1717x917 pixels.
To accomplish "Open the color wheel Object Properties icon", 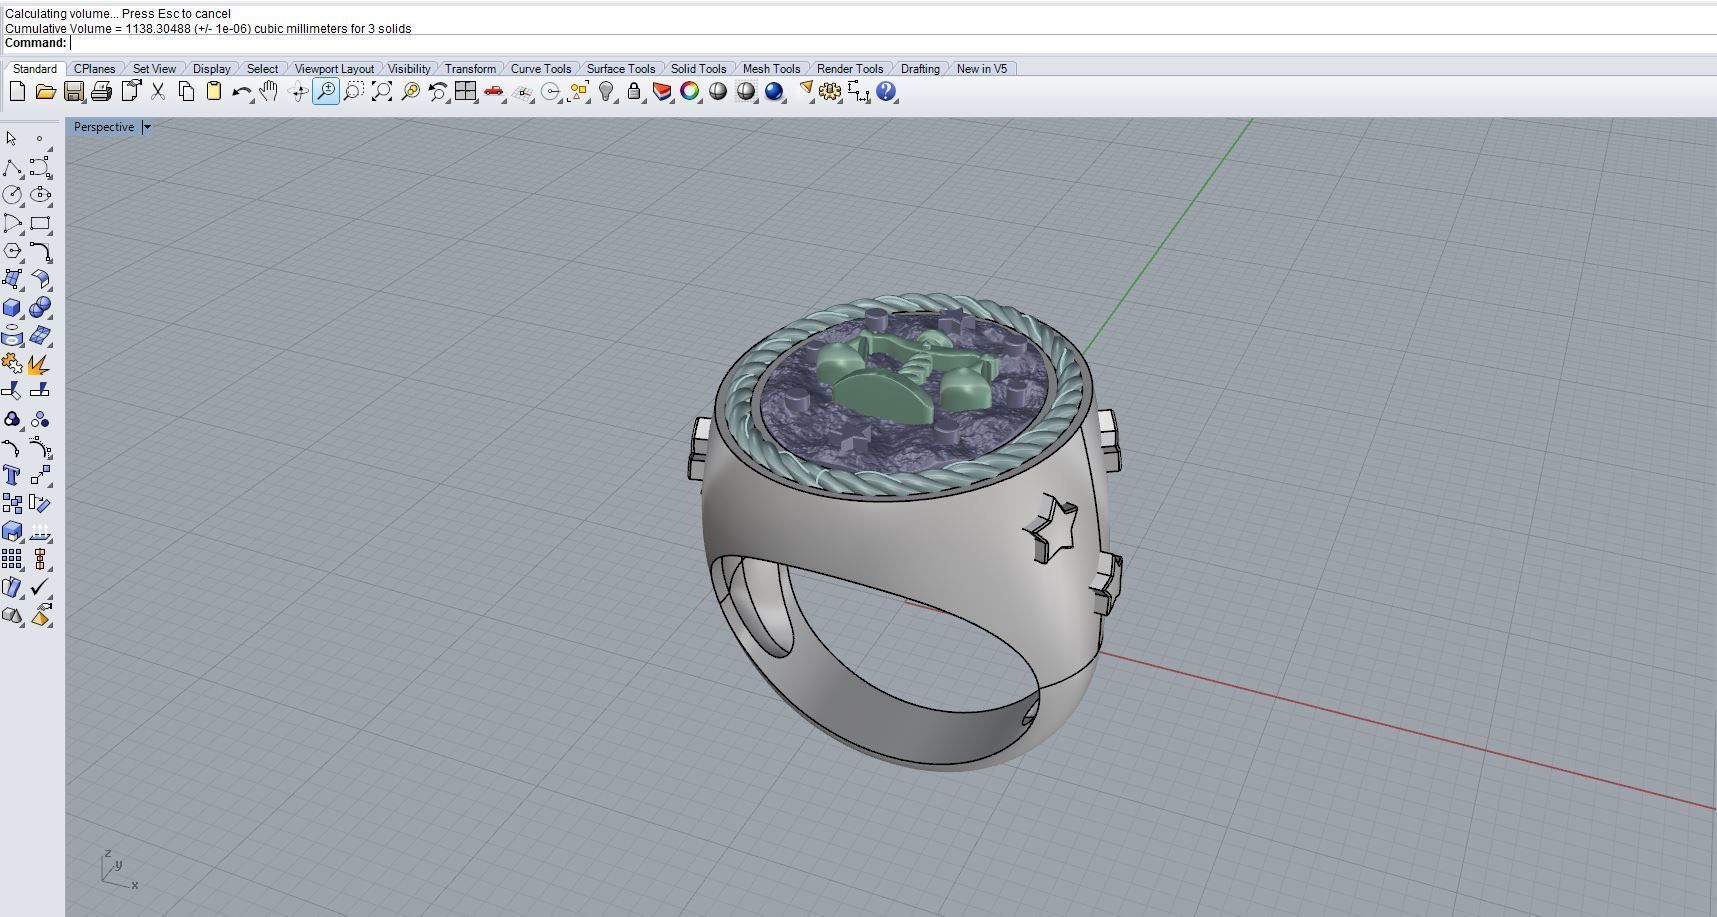I will click(x=690, y=92).
